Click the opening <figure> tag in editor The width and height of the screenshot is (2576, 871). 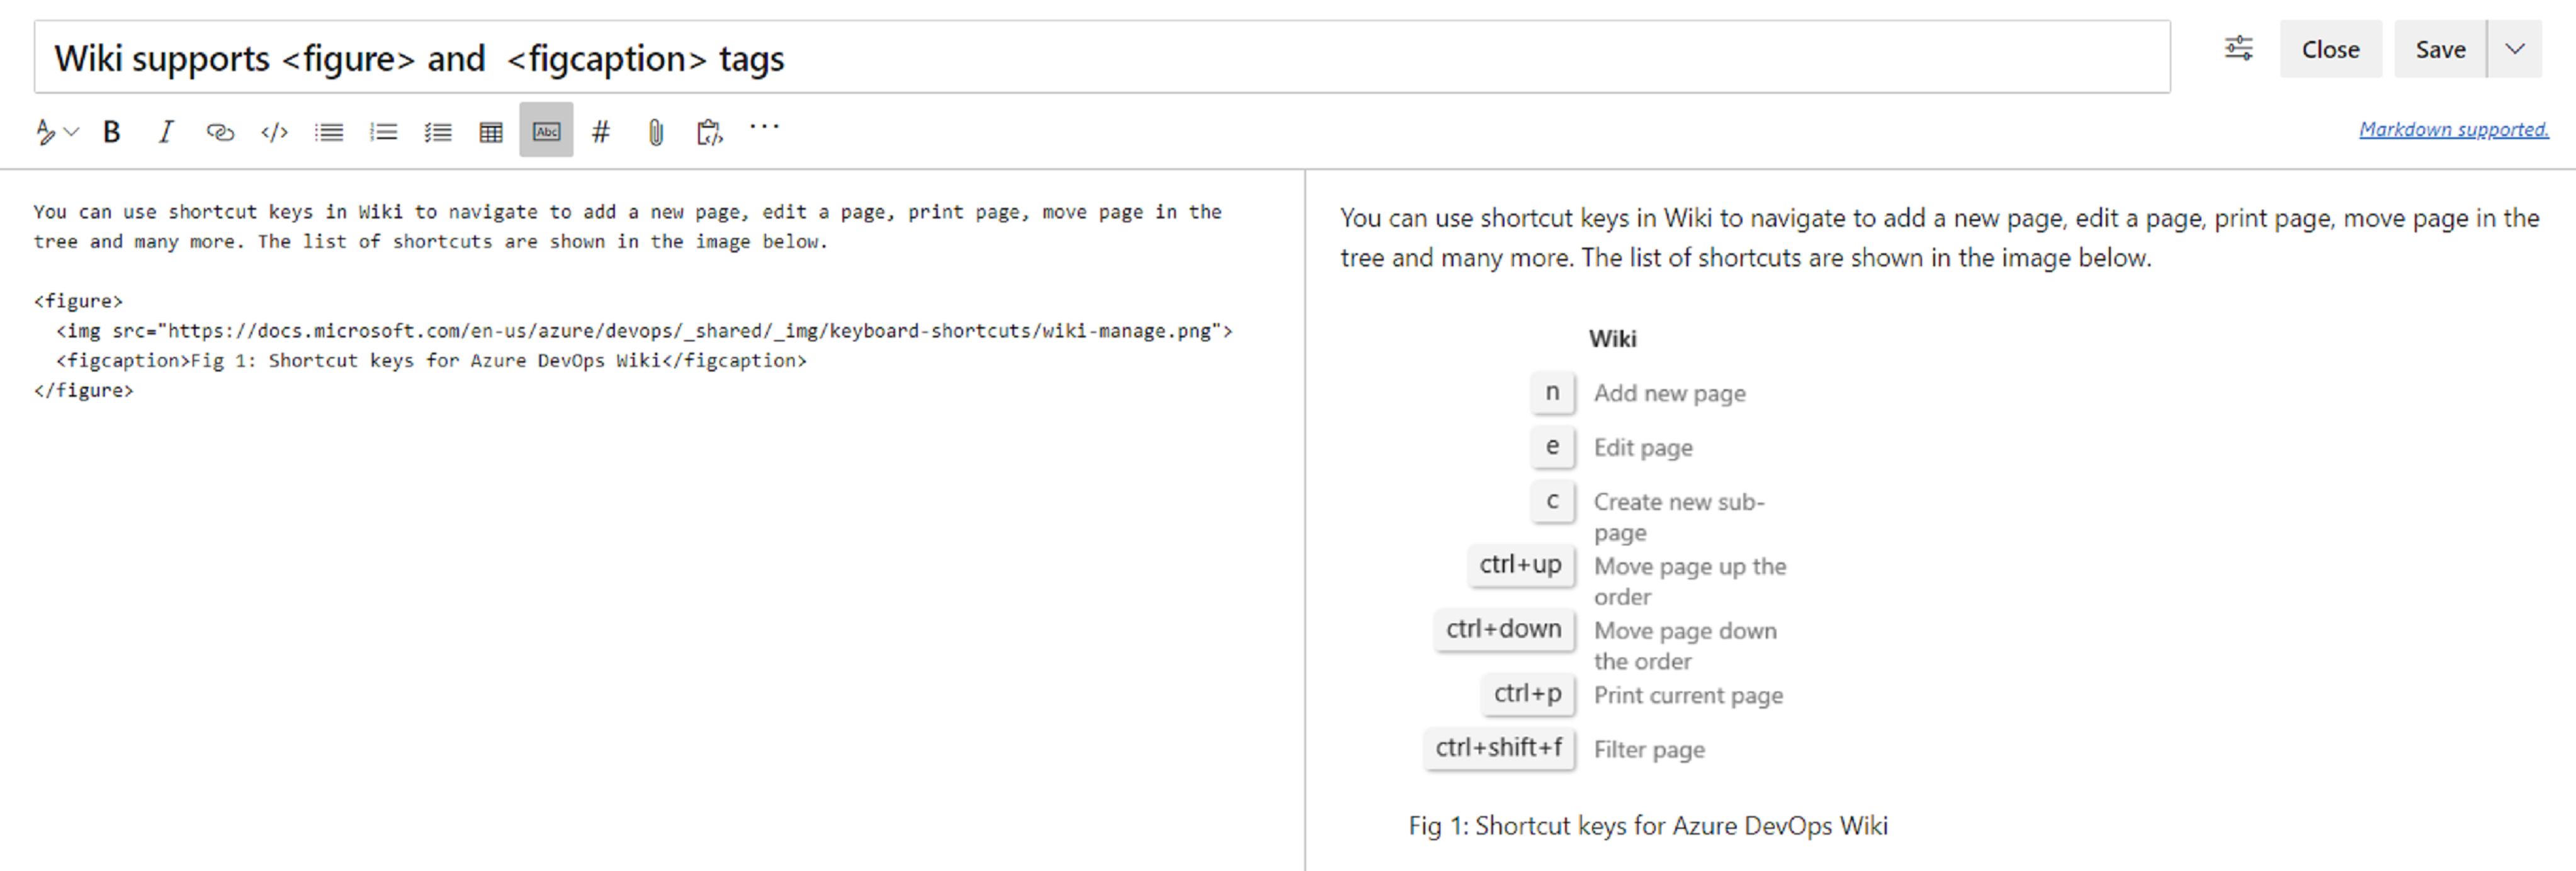pyautogui.click(x=78, y=301)
